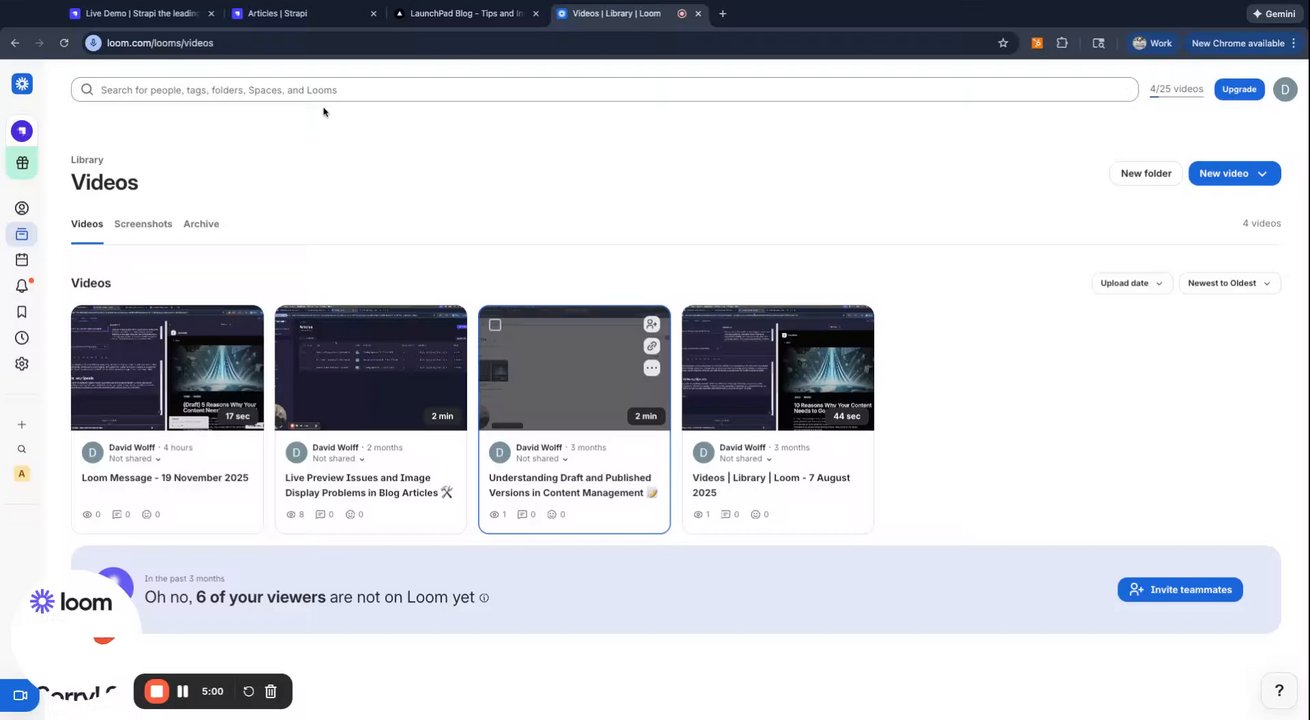Switch to the Screenshots tab
Viewport: 1310px width, 720px height.
click(x=143, y=224)
